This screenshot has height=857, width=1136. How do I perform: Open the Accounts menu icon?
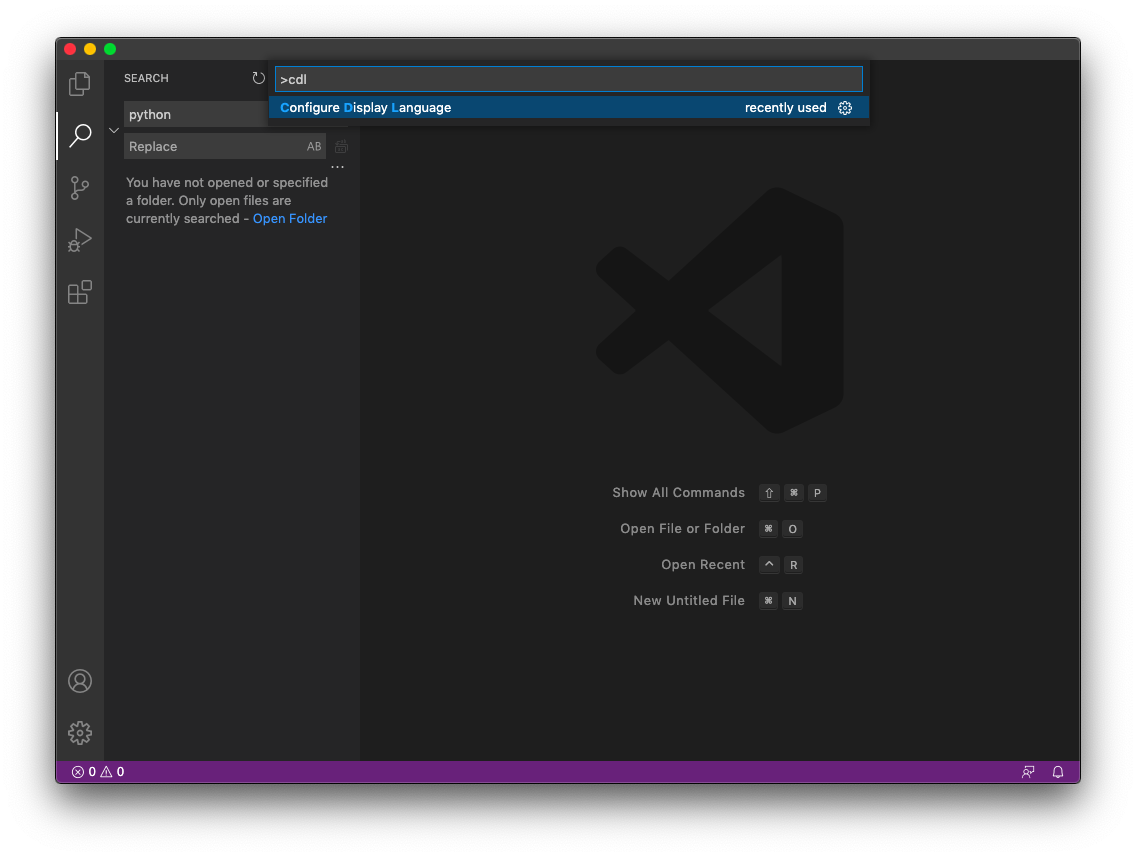click(x=80, y=681)
